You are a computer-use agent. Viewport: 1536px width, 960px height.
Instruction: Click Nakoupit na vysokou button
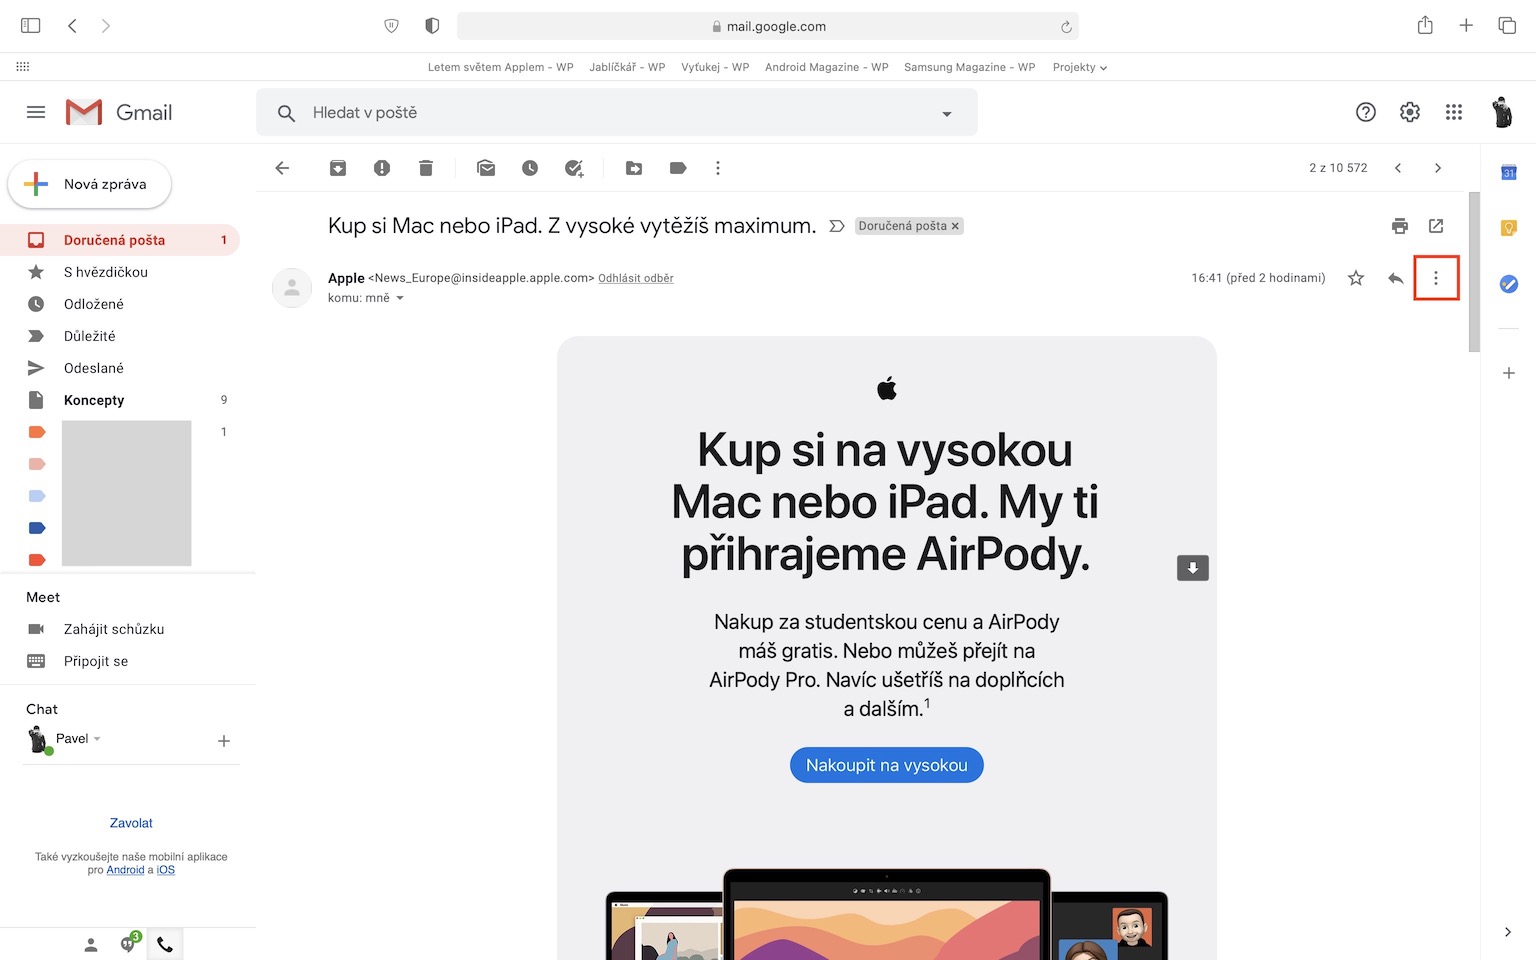click(x=887, y=765)
